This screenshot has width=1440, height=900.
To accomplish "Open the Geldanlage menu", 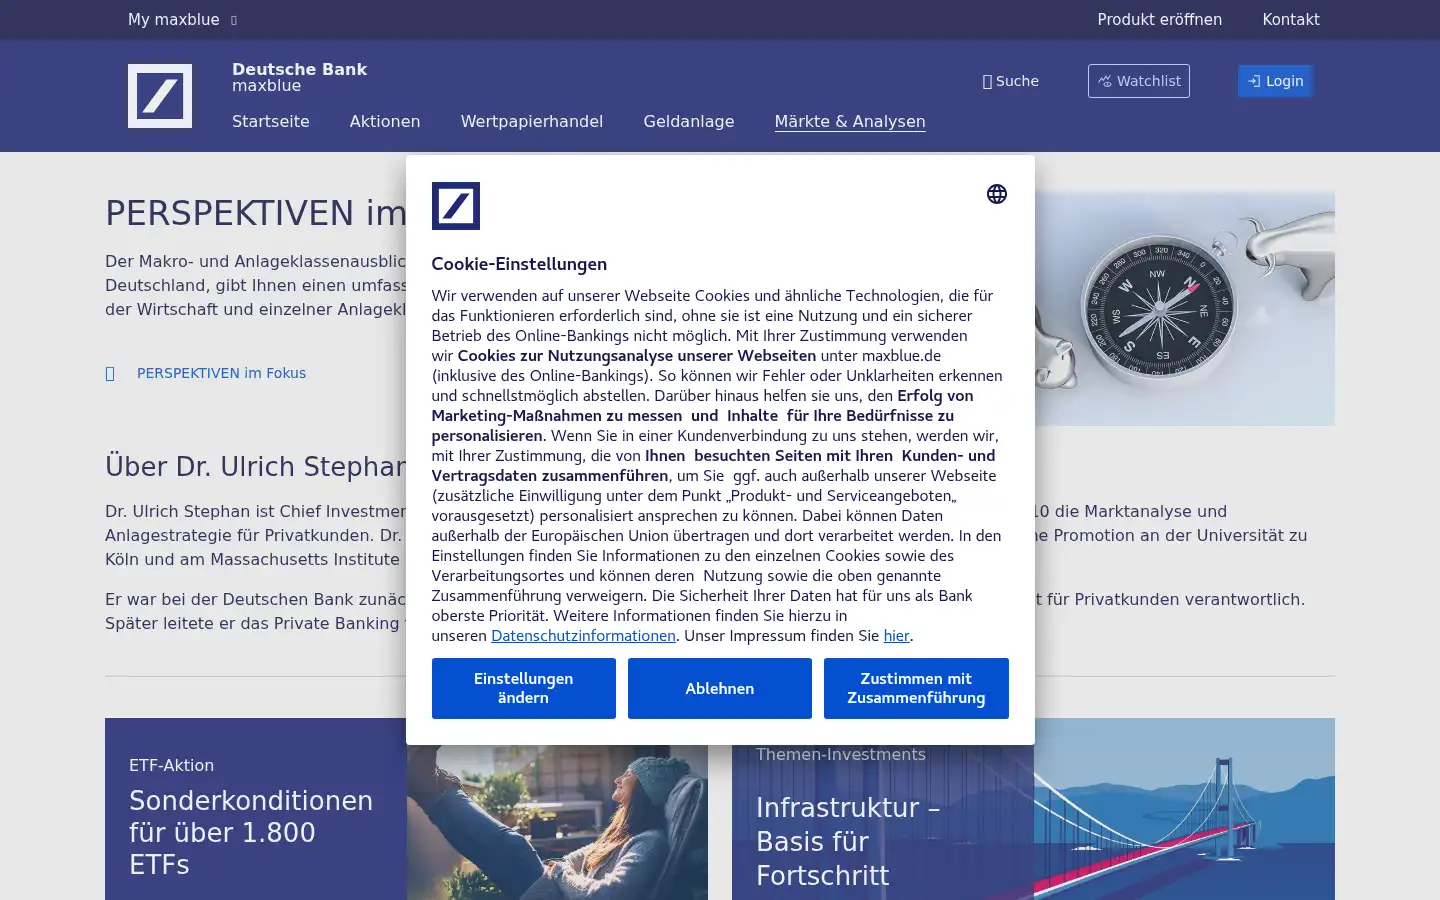I will coord(689,121).
